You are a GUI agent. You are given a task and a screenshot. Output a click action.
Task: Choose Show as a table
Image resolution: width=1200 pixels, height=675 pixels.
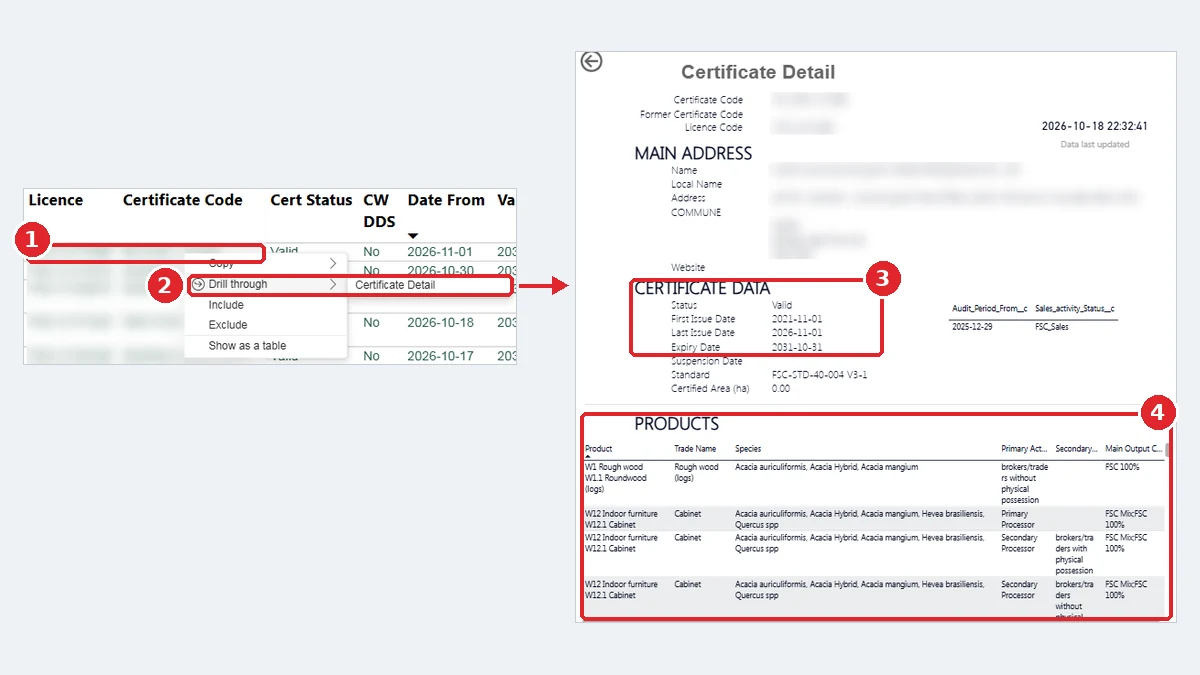pos(247,346)
